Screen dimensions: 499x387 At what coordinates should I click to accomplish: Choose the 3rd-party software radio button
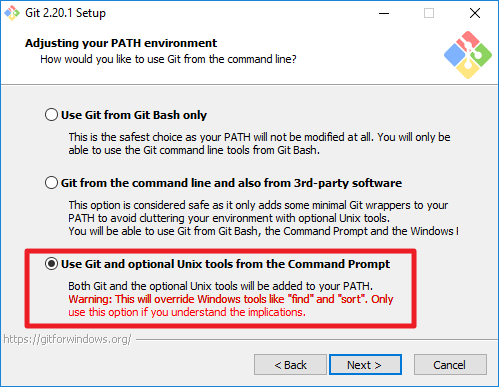point(51,183)
